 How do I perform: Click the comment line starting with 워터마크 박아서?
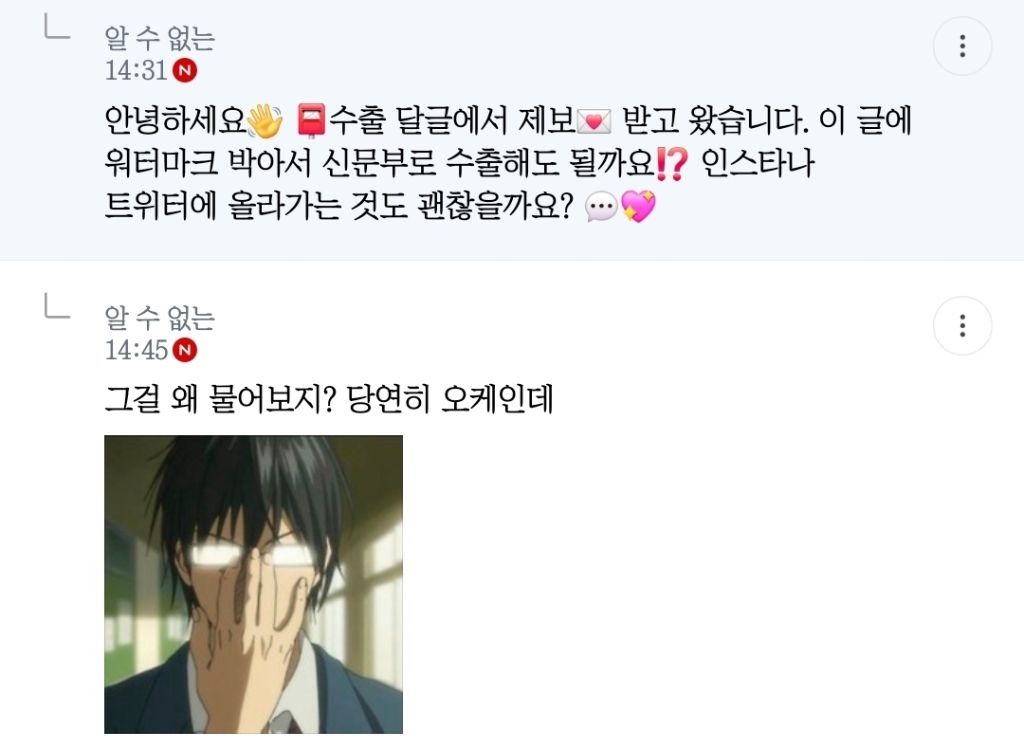pos(459,163)
